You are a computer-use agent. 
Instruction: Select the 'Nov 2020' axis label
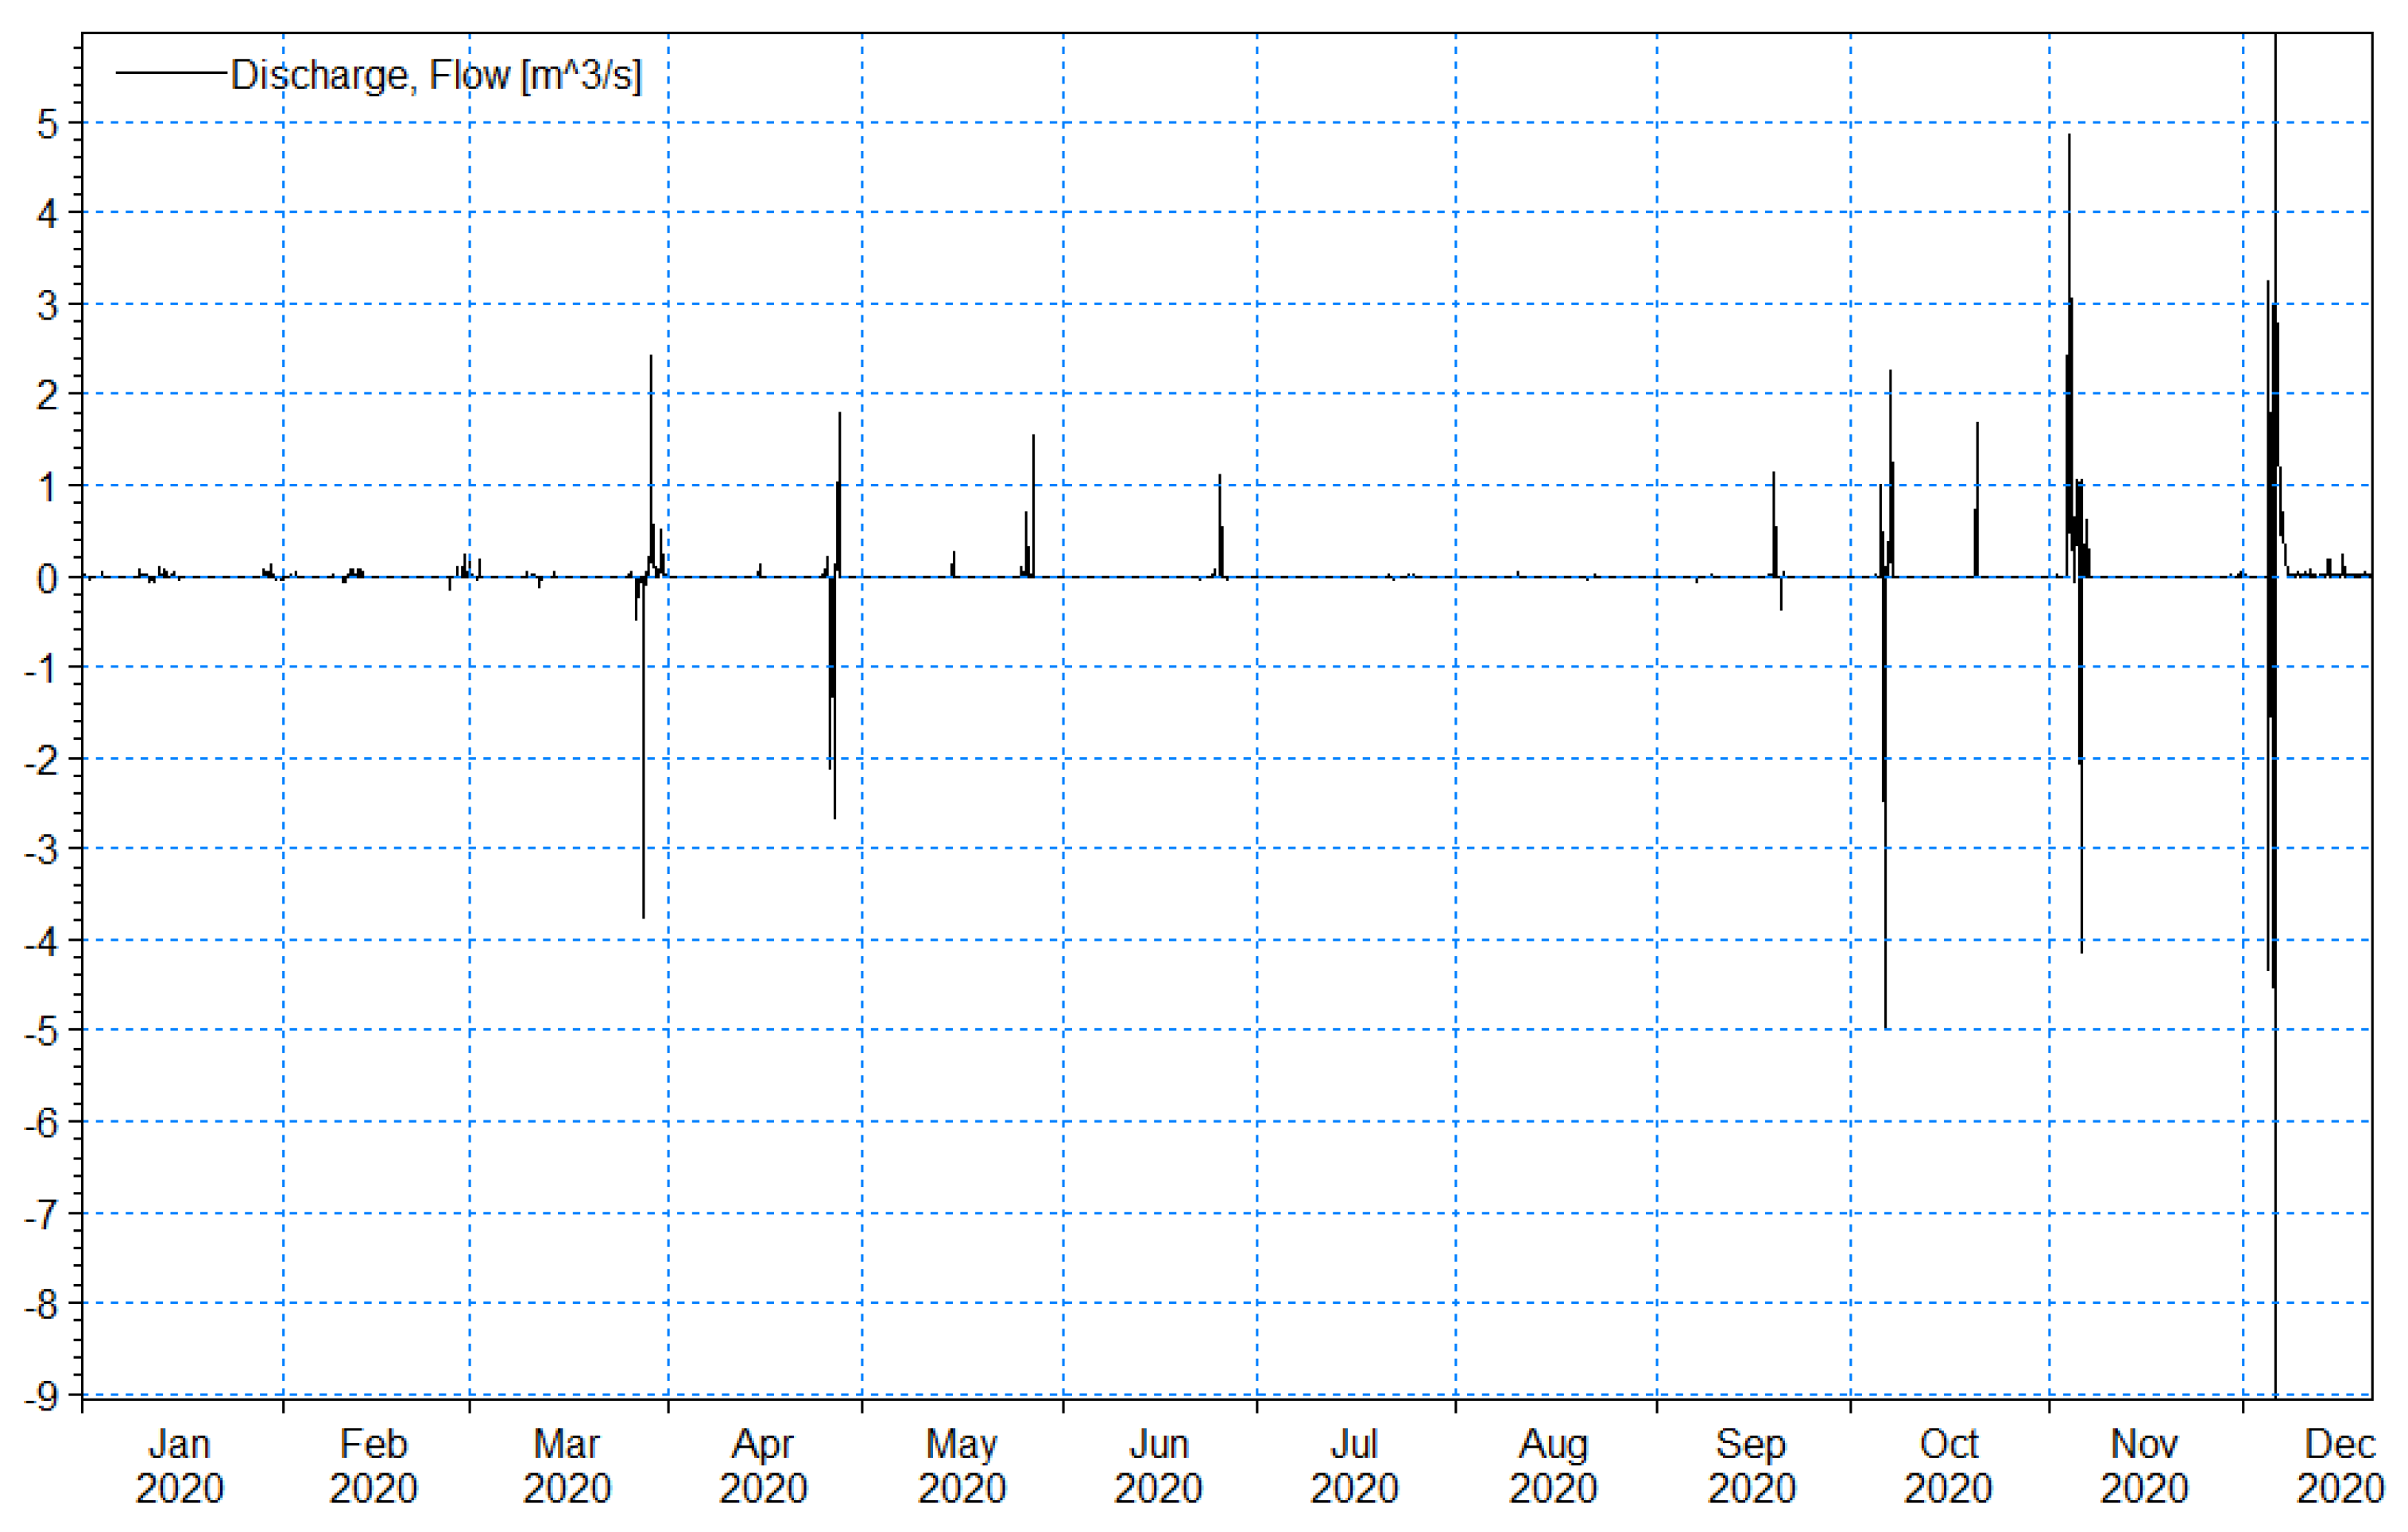pos(2144,1466)
